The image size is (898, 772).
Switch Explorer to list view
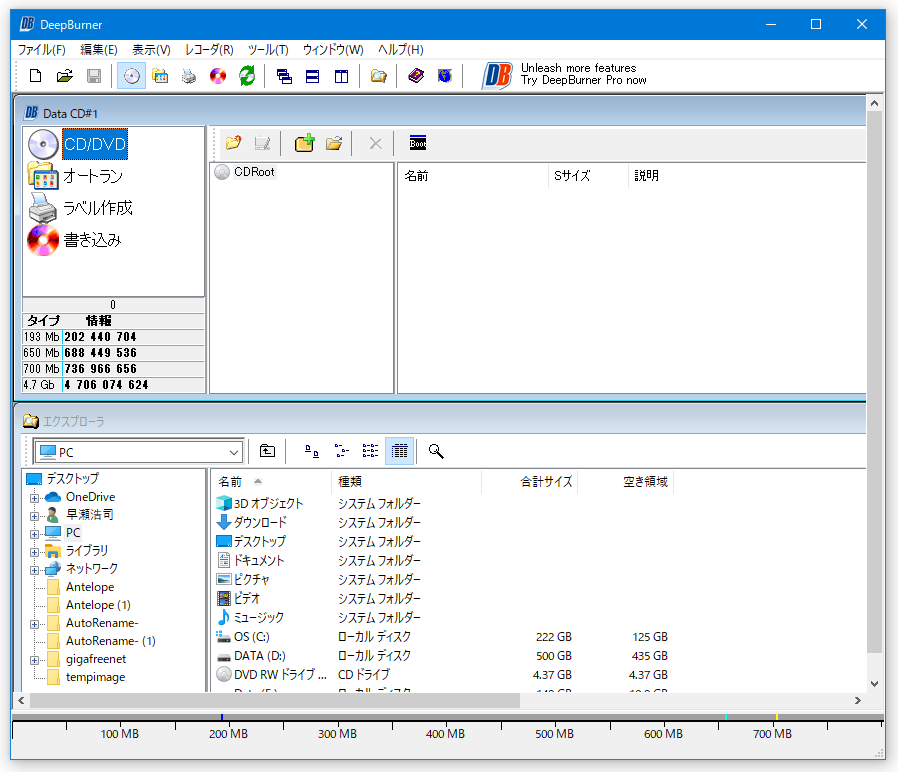click(x=371, y=451)
